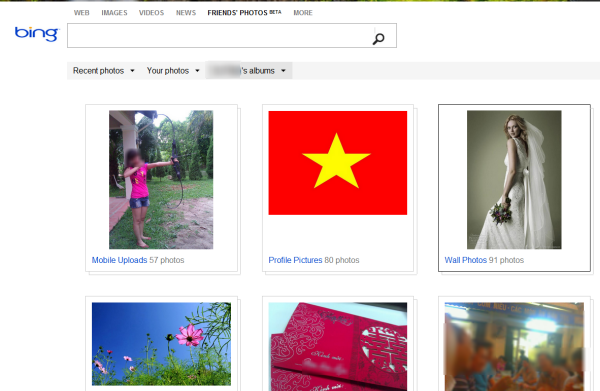
Task: Open the Wall Photos album link
Action: point(465,260)
